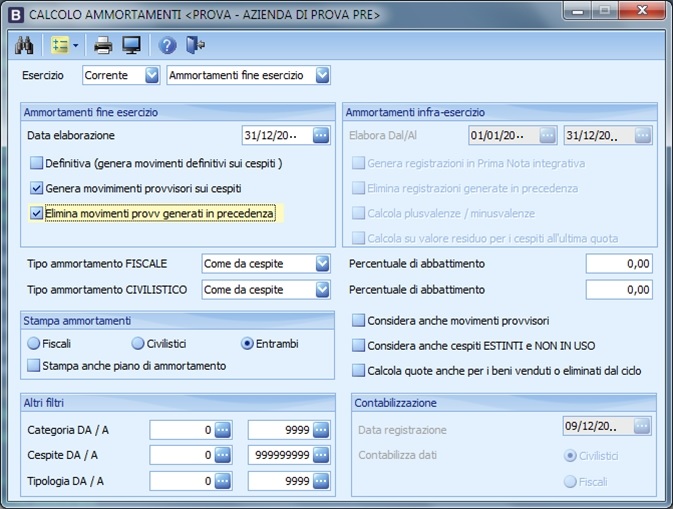Select Fiscali under Contabilizza dati
This screenshot has height=509, width=673.
570,482
